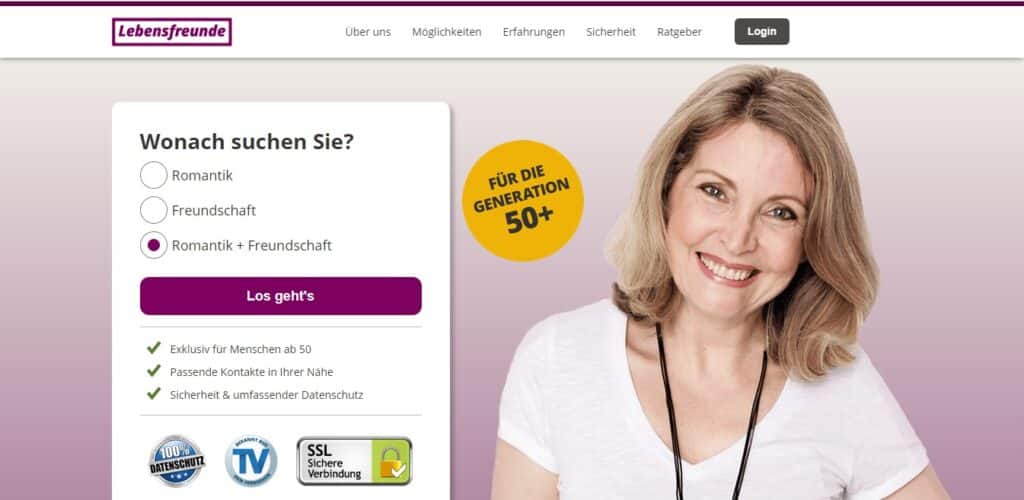1024x500 pixels.
Task: Click the 100% Datenschutz badge
Action: click(x=177, y=461)
